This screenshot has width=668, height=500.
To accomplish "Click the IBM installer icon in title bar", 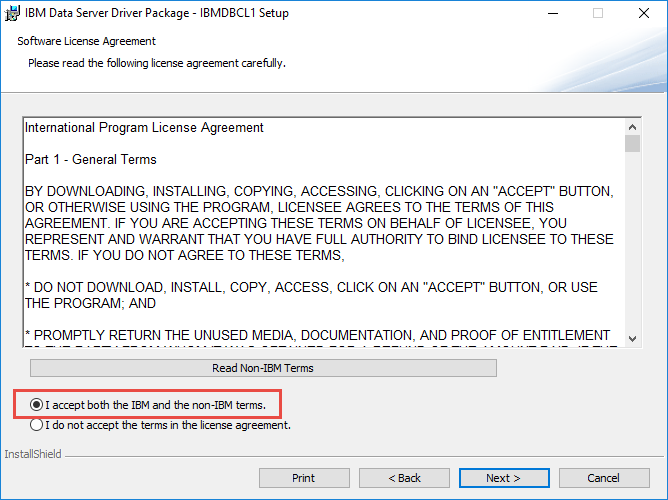I will click(12, 14).
